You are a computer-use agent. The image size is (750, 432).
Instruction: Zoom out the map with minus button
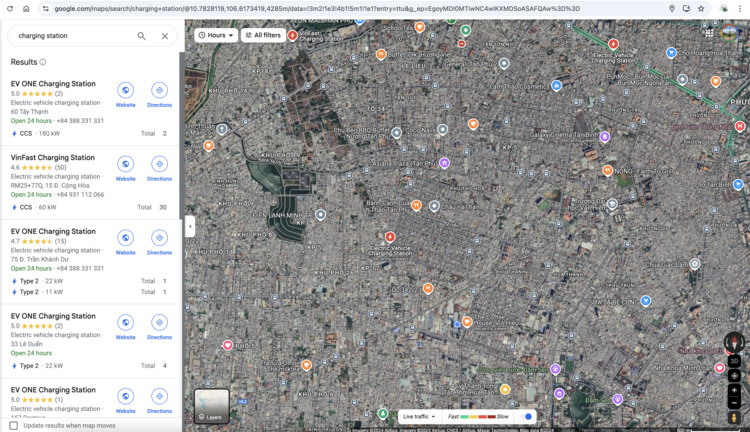coord(734,402)
